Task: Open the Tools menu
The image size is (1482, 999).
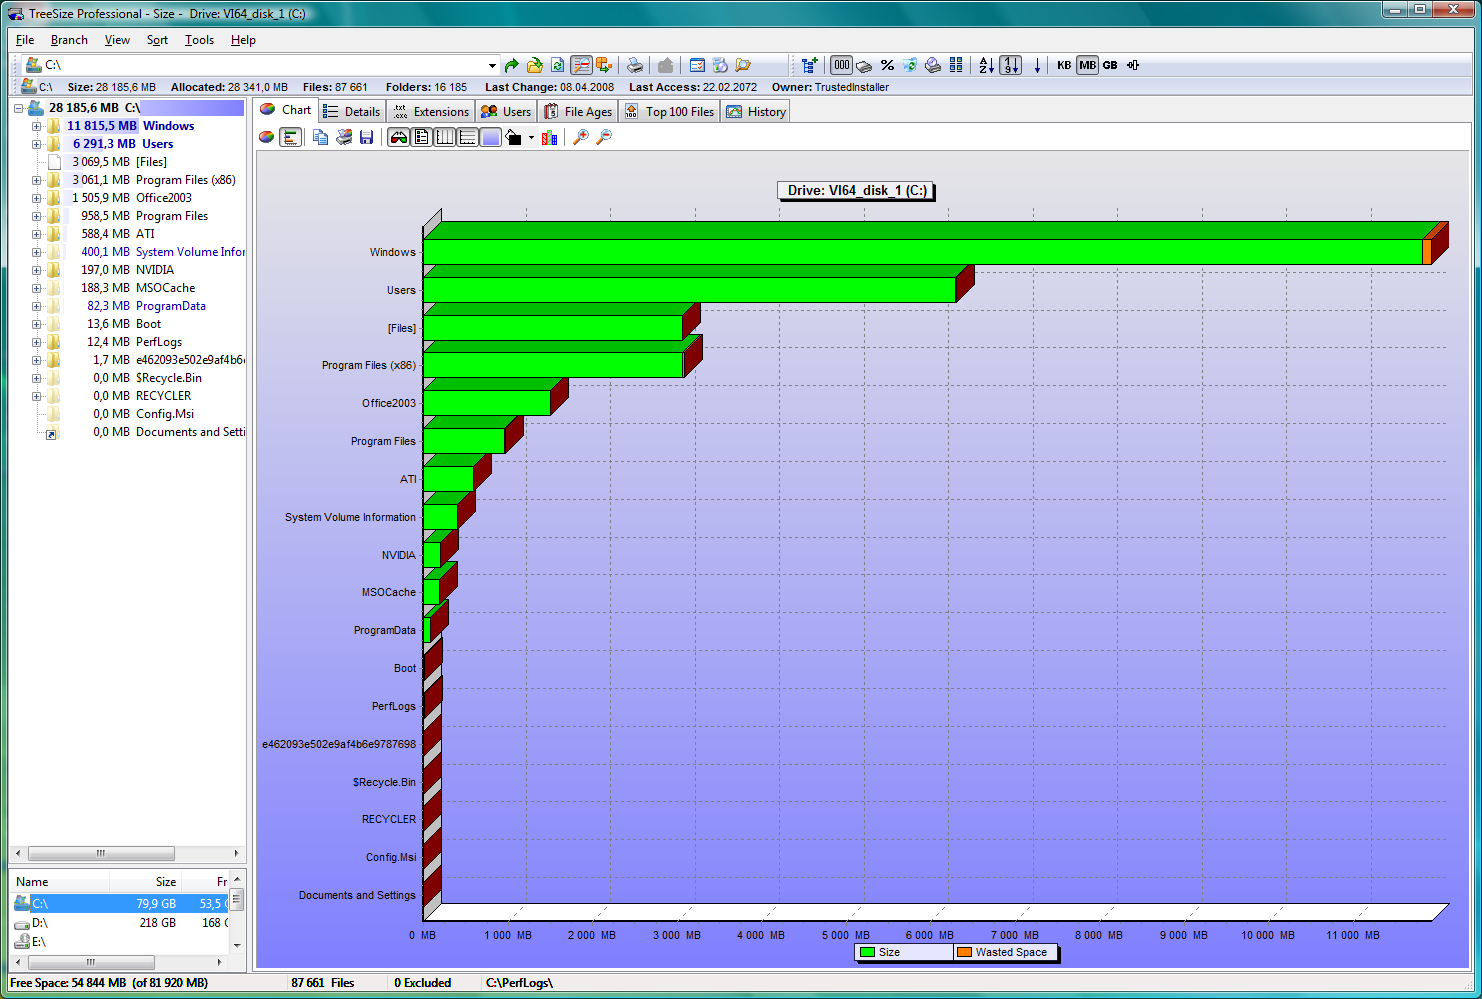Action: [x=199, y=40]
